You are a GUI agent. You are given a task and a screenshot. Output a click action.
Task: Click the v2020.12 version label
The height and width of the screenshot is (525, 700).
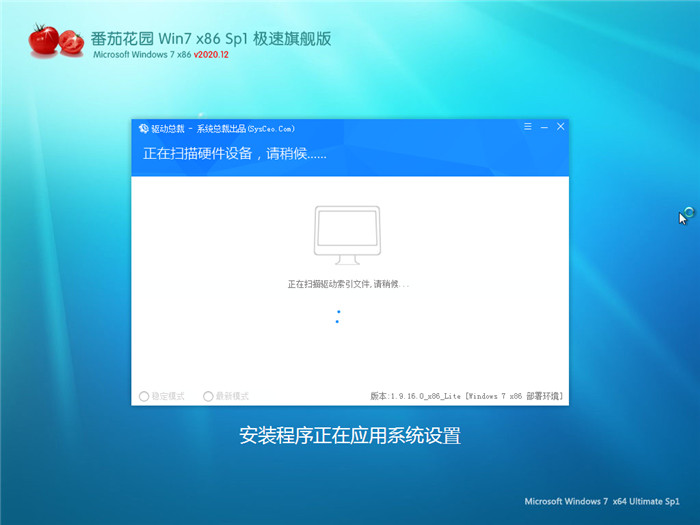coord(211,54)
